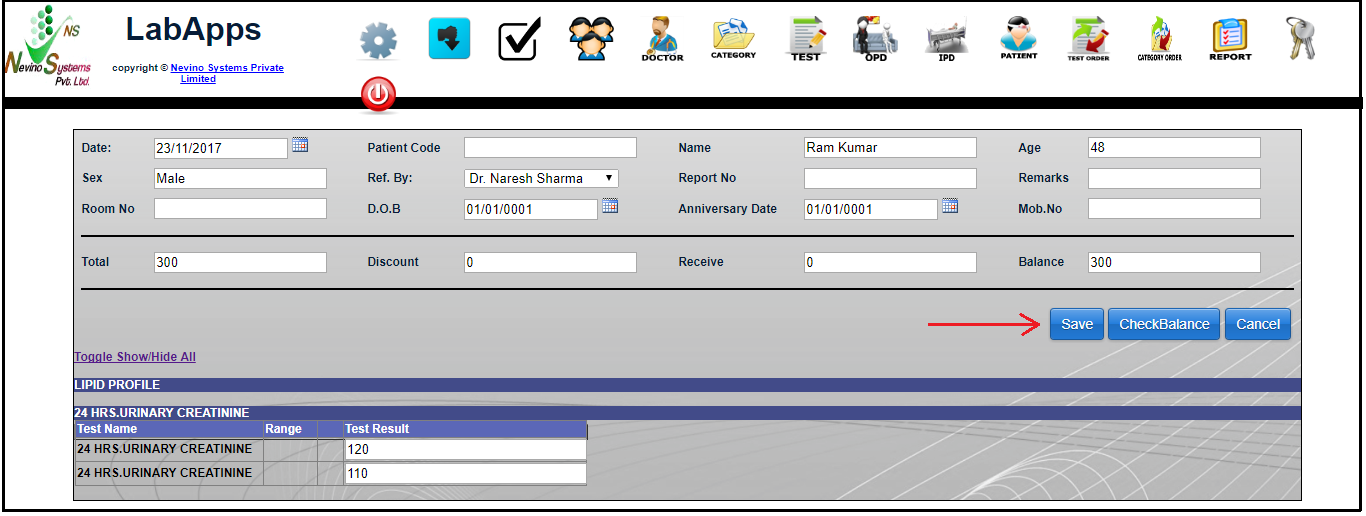The width and height of the screenshot is (1366, 516).
Task: Open the OPD icon
Action: 875,39
